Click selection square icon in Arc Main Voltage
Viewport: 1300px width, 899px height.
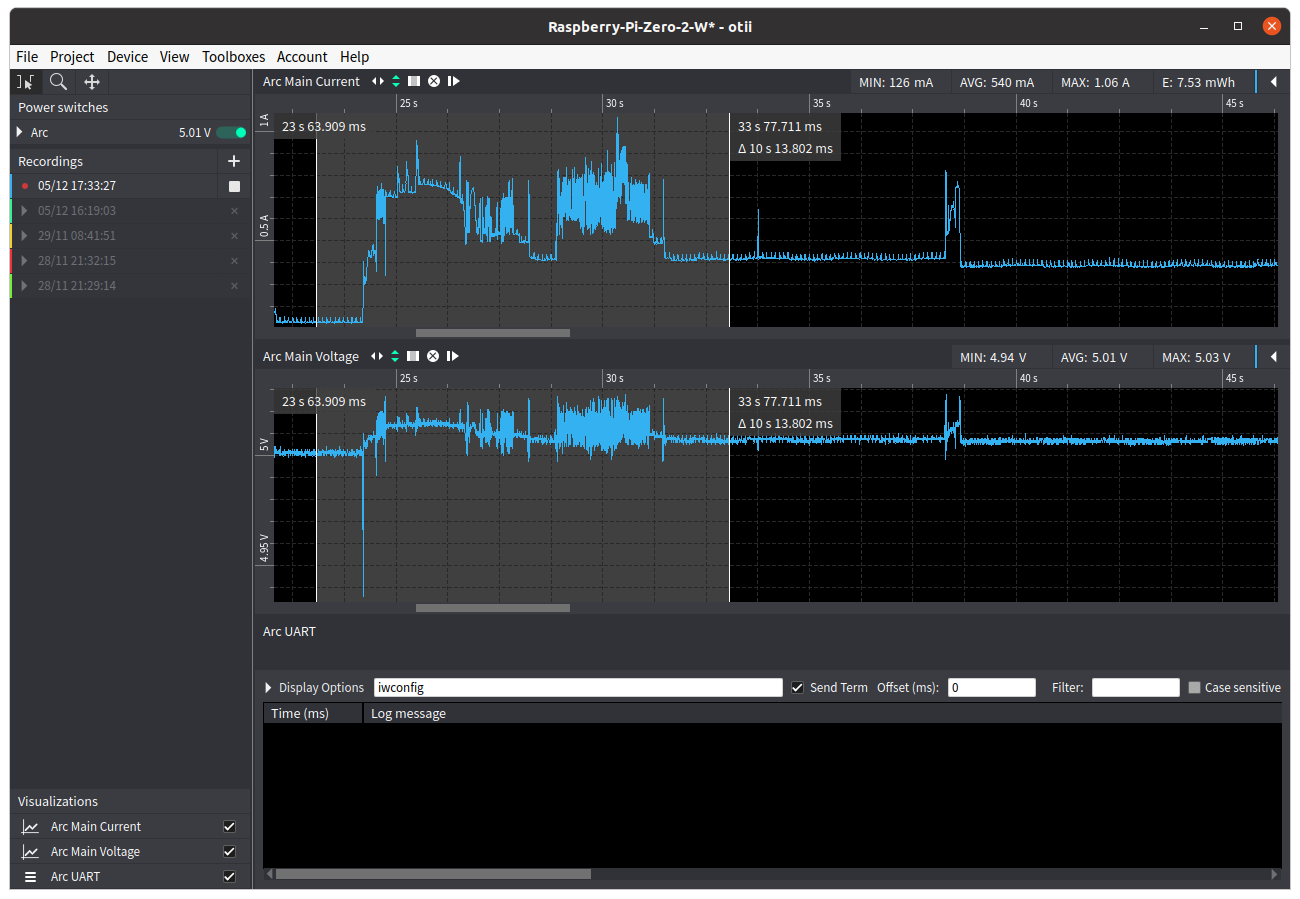[x=414, y=357]
